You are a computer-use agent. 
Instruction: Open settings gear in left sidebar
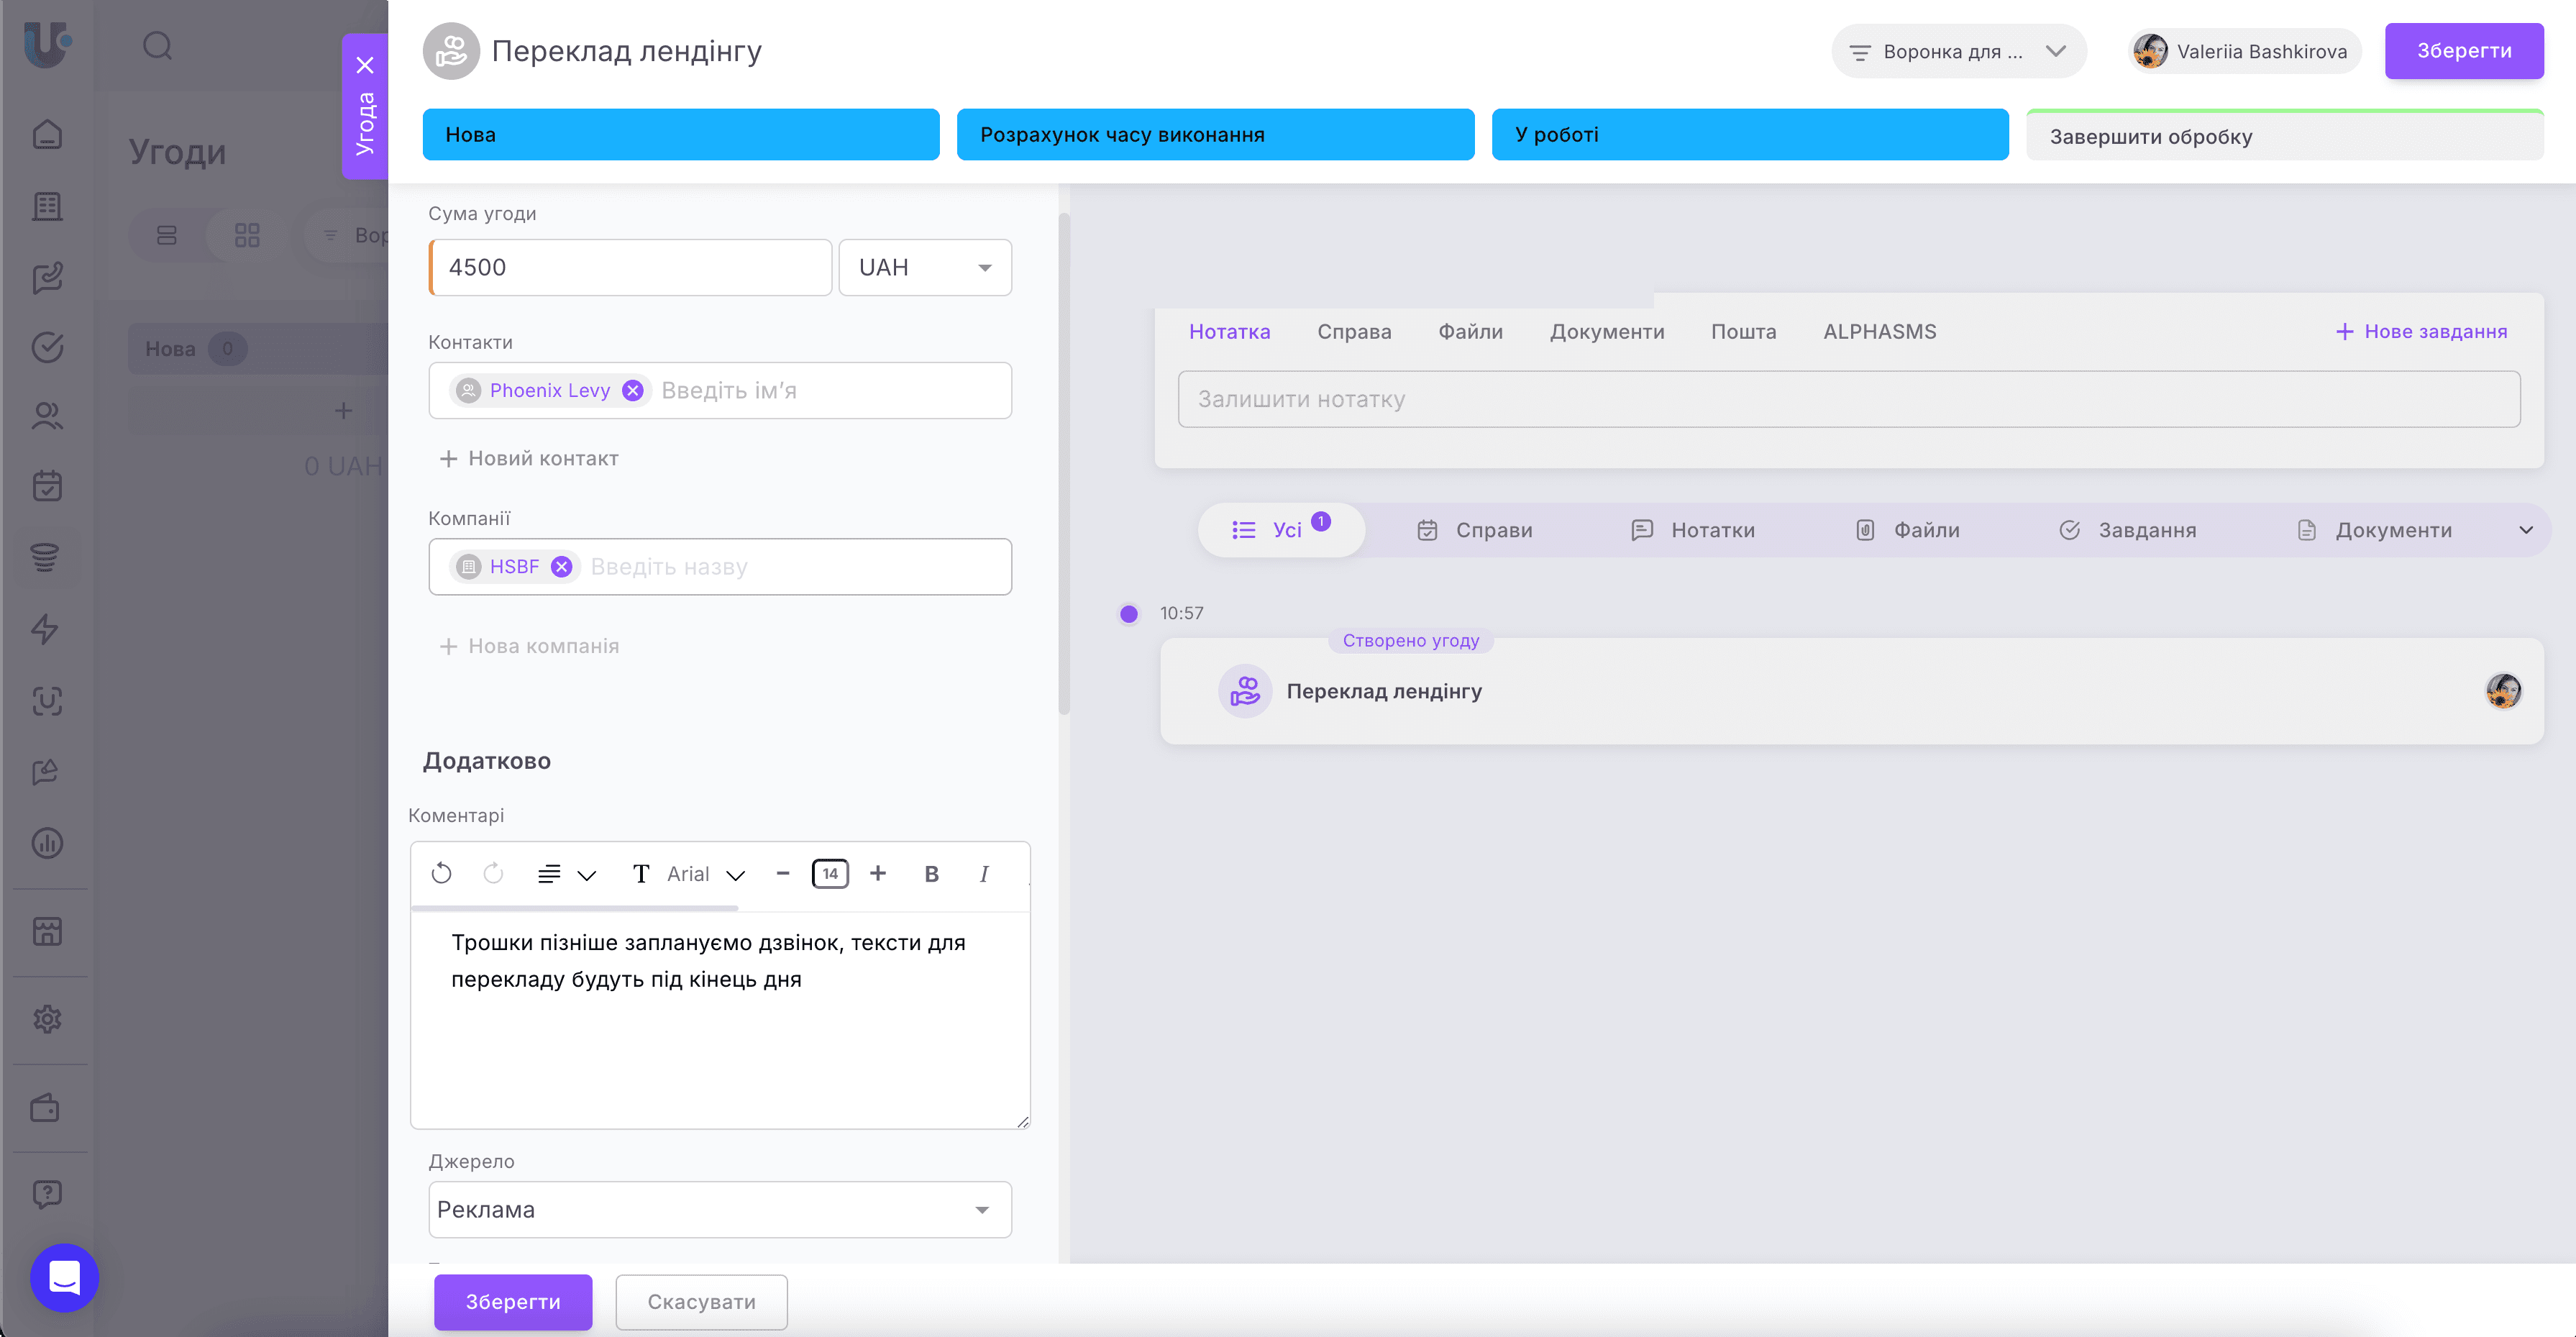(47, 1018)
